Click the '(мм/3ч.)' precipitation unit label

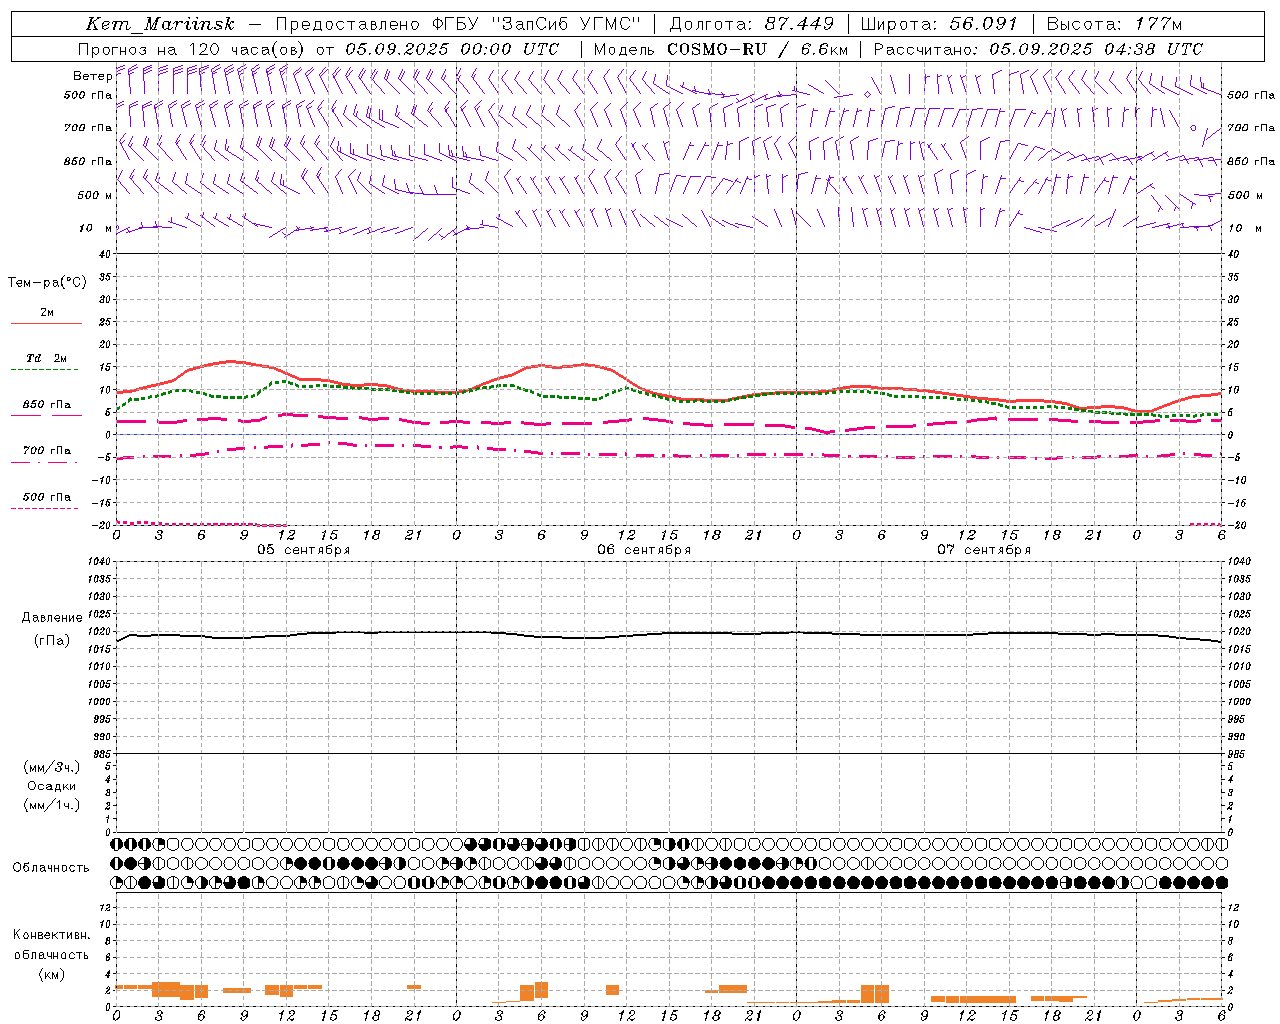[x=52, y=767]
